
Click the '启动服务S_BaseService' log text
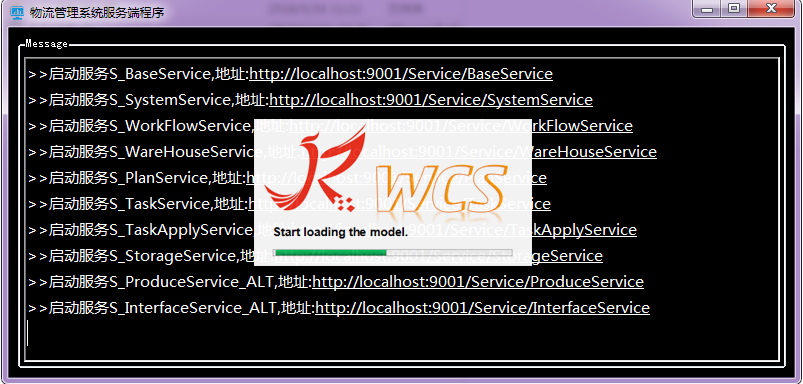point(130,74)
